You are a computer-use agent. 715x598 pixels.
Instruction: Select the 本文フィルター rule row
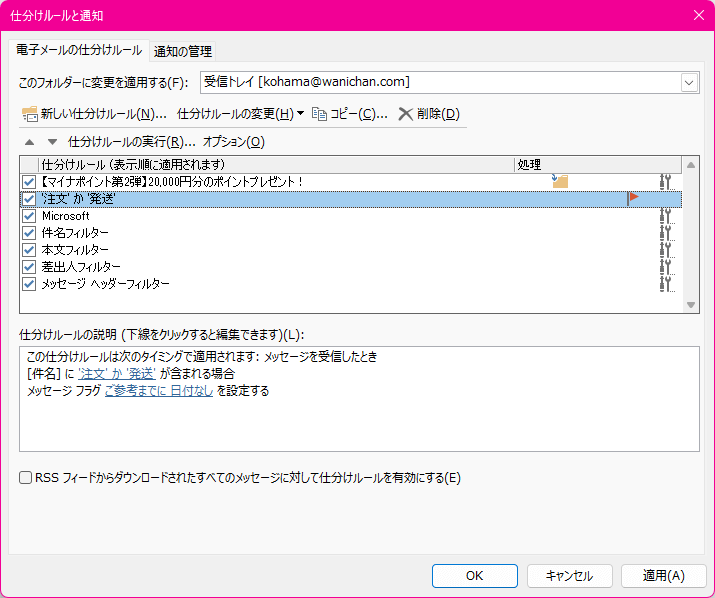point(351,250)
